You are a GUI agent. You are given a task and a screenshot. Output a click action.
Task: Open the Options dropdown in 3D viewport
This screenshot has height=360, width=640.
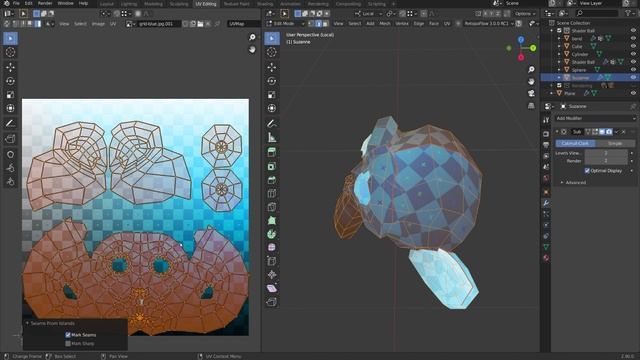524,13
